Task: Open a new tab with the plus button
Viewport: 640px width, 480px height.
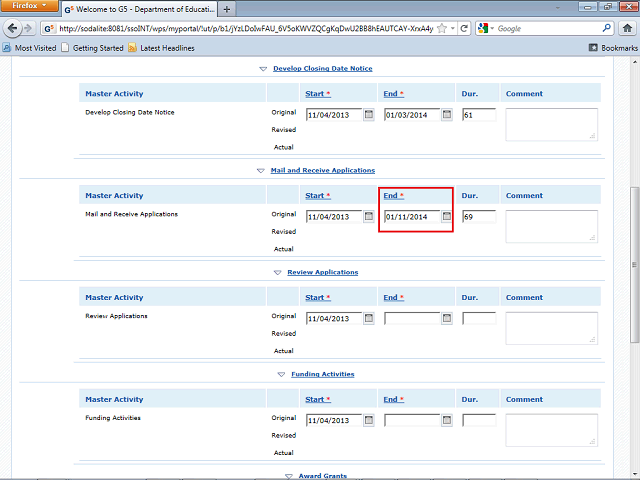Action: tap(227, 9)
